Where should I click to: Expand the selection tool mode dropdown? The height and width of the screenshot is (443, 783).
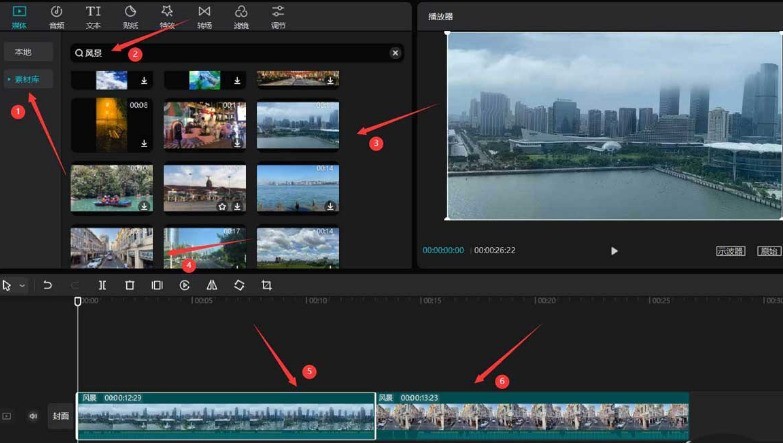[22, 286]
